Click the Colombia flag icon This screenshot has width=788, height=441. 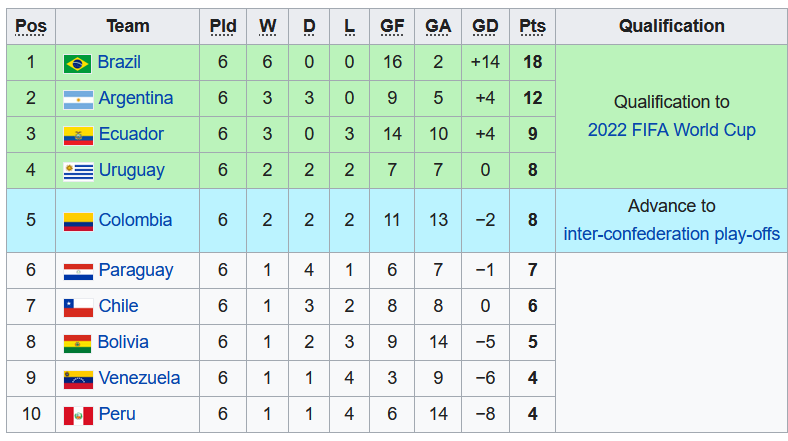point(77,221)
